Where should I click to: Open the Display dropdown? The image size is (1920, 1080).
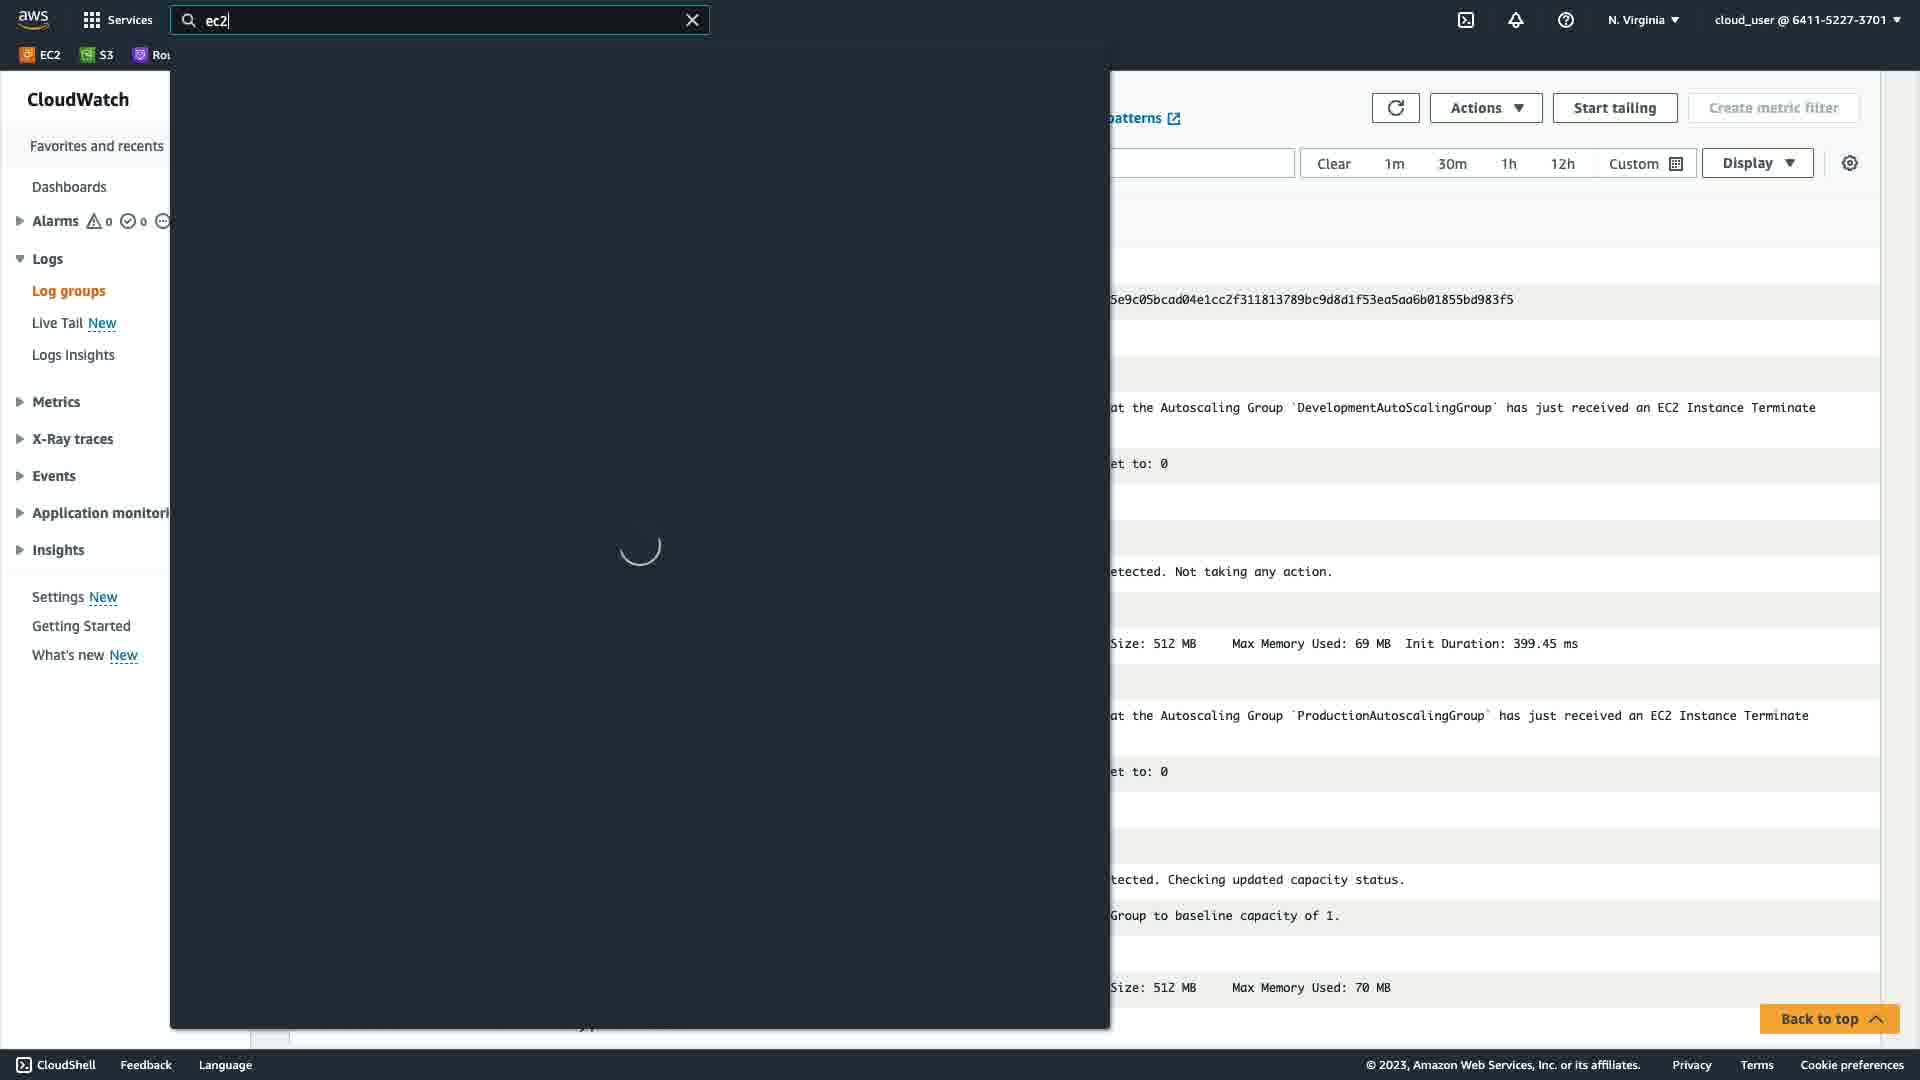click(x=1757, y=163)
